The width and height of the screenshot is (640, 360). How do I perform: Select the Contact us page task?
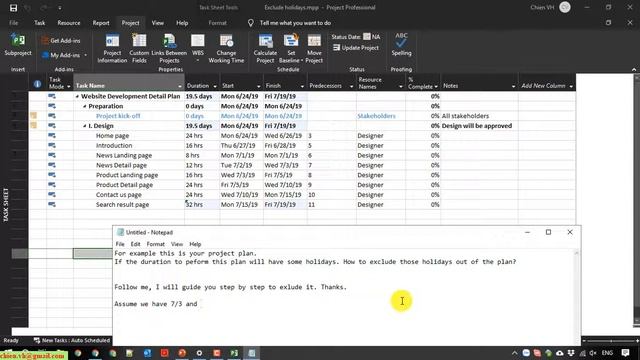point(118,195)
